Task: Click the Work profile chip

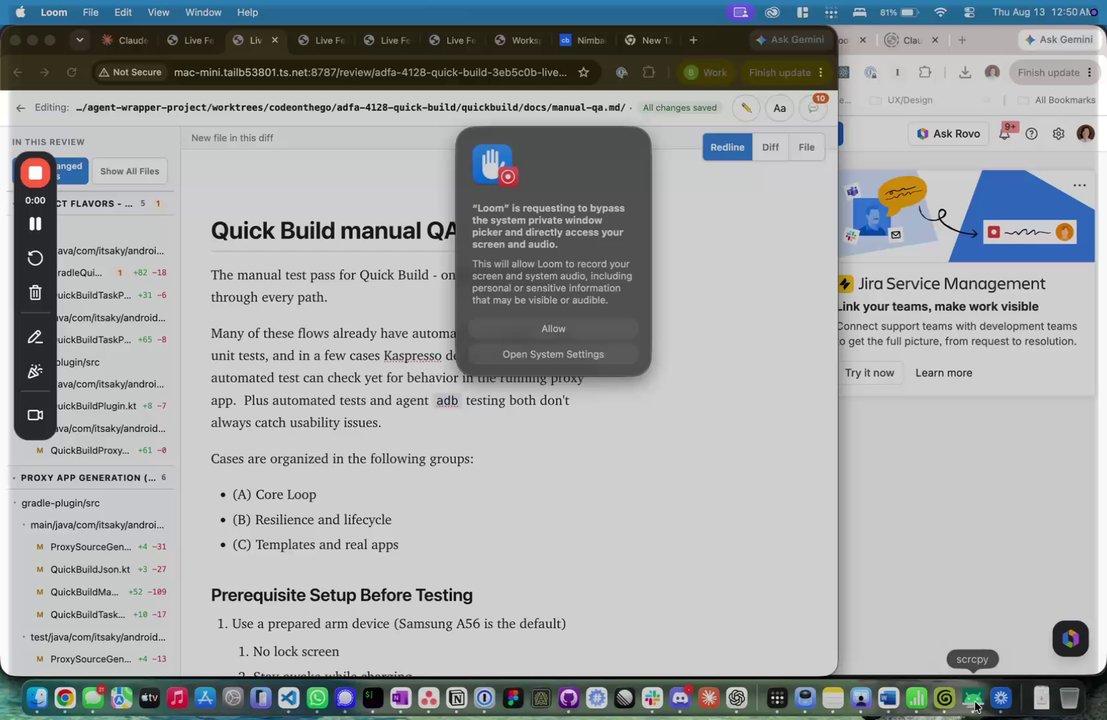Action: tap(706, 72)
